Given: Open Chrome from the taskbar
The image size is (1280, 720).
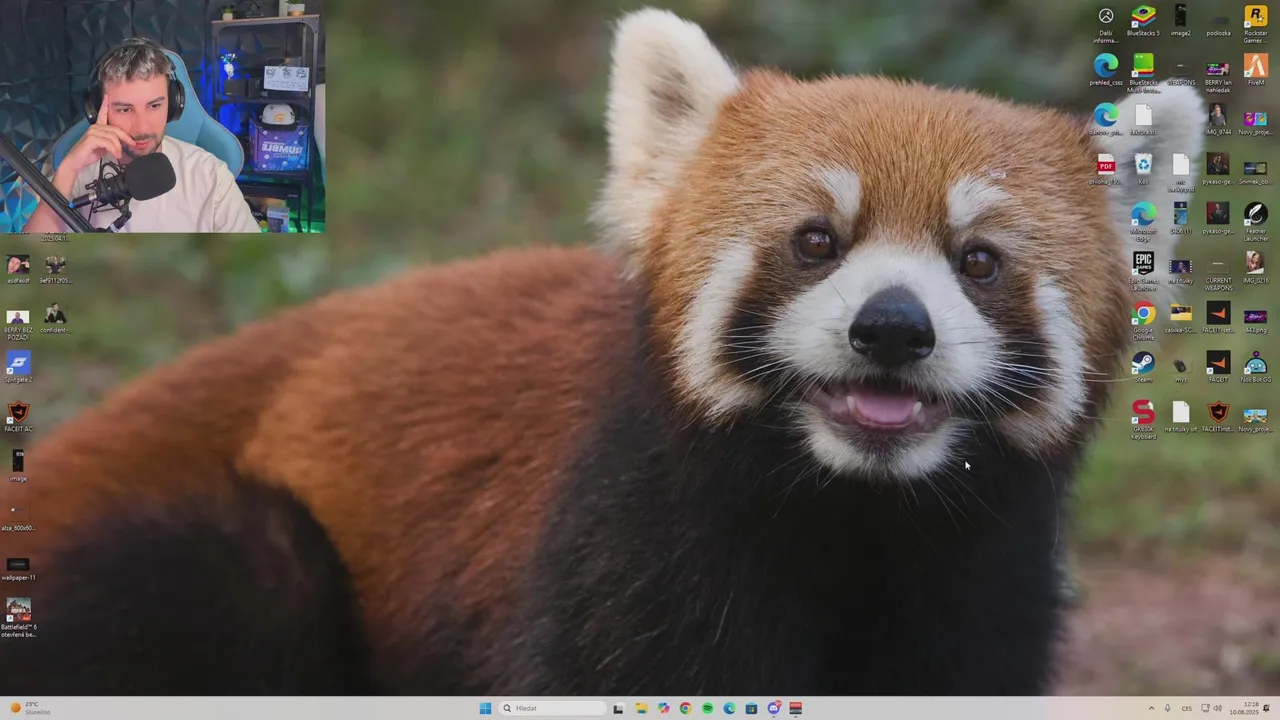Looking at the screenshot, I should click(x=685, y=708).
